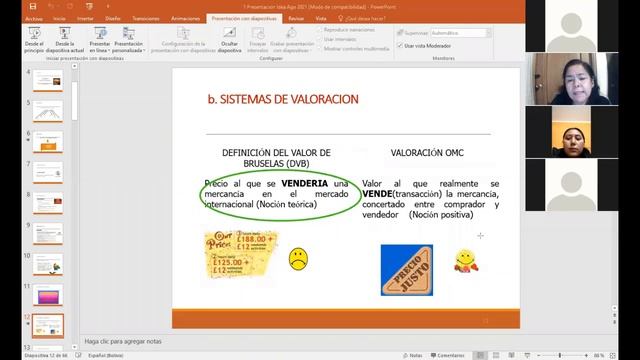
Task: Select slide 8 thumbnail
Action: pos(48,203)
